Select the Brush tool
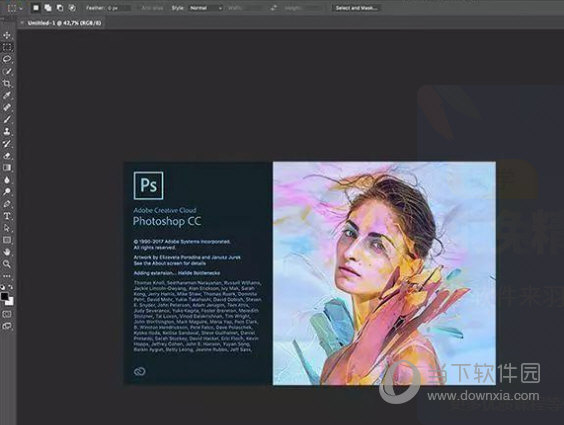Screen dimensions: 564x425 point(6,119)
